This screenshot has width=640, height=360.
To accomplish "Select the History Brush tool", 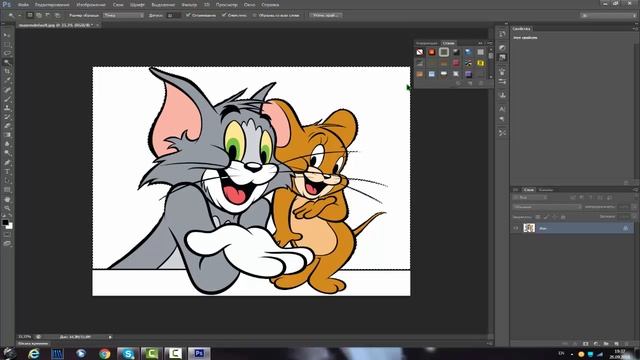I will [7, 117].
